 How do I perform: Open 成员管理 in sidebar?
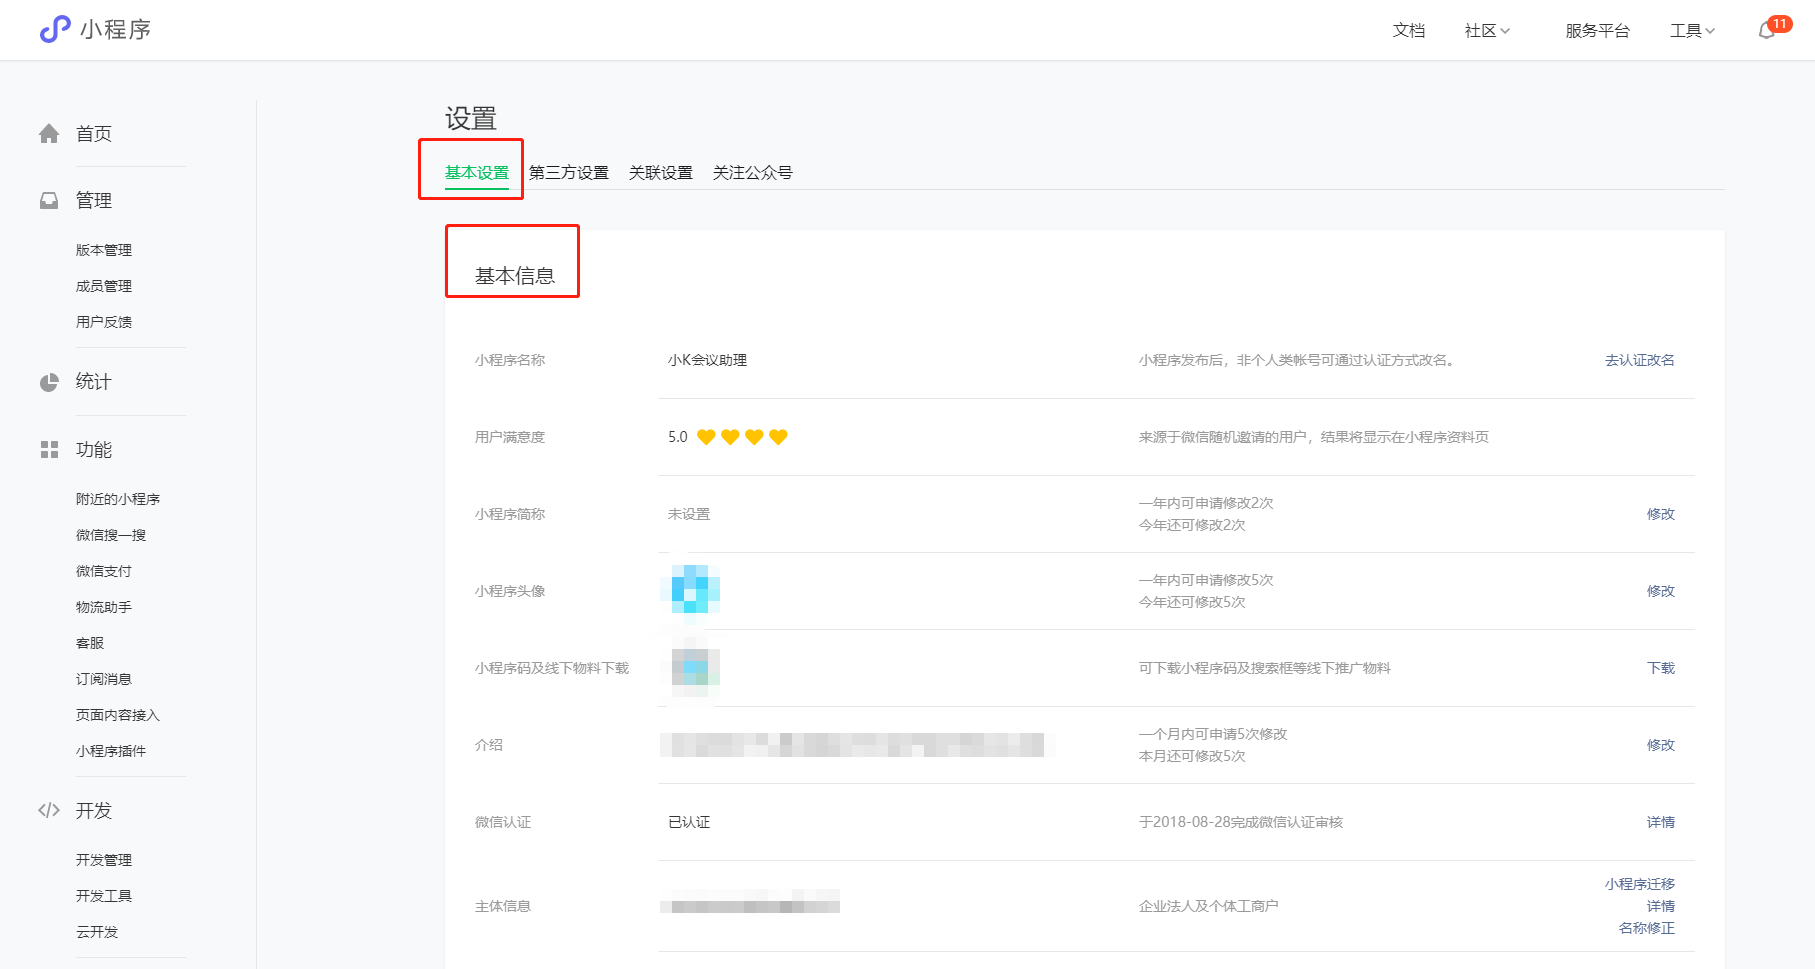(104, 286)
